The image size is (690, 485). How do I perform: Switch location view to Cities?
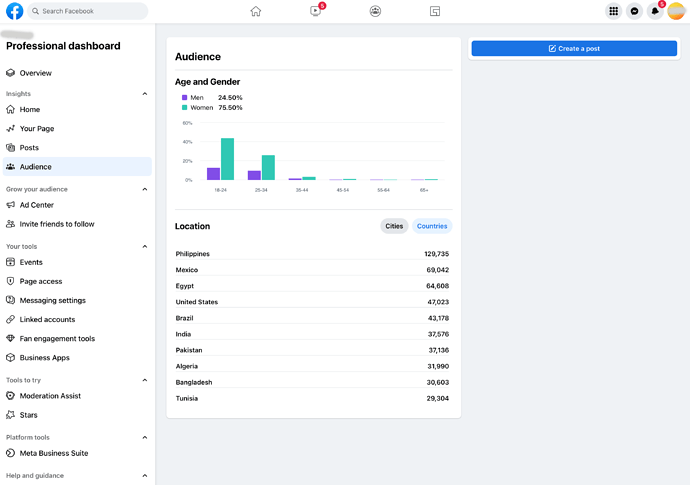click(394, 226)
